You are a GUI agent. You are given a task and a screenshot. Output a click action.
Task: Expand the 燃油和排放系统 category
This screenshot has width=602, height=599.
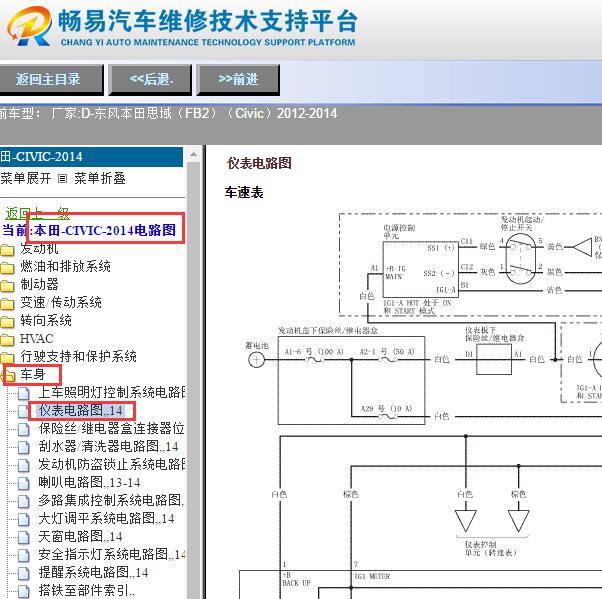65,266
